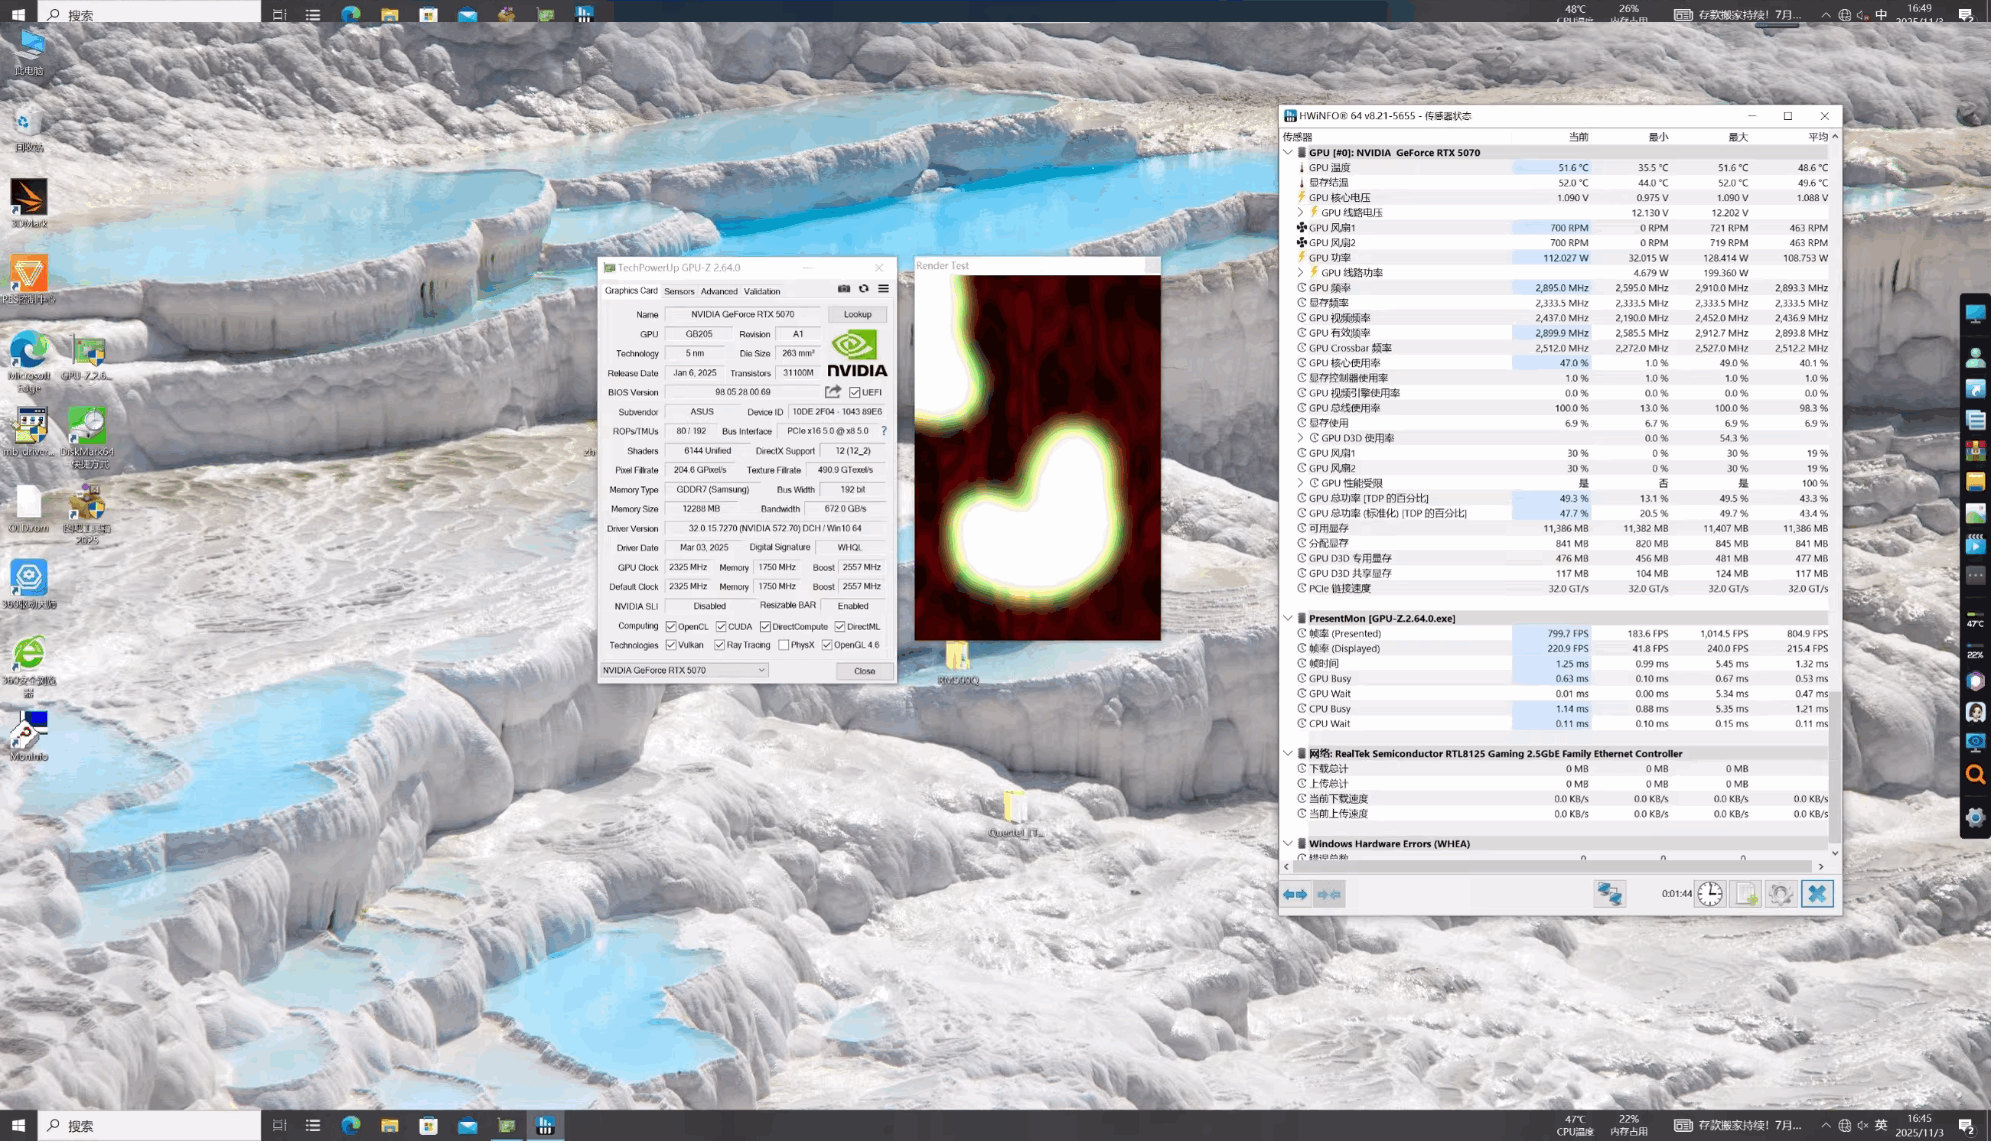Click the BIOS export share icon

[833, 392]
